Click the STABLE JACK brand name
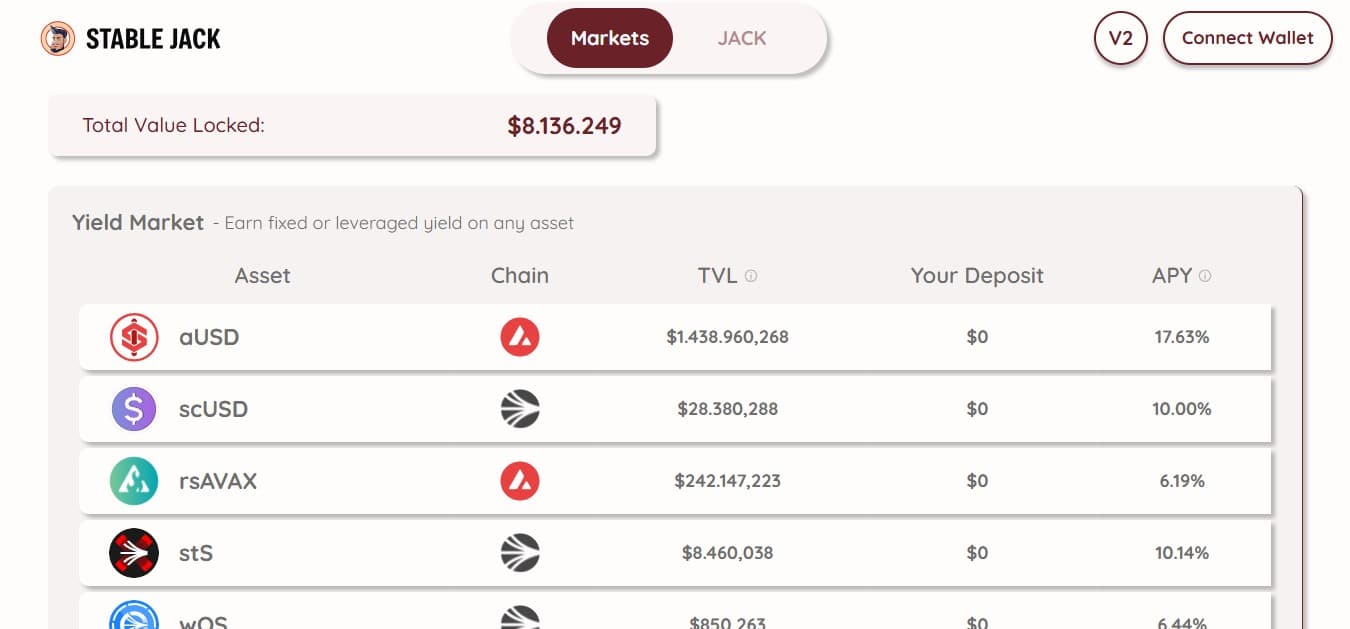 coord(153,39)
